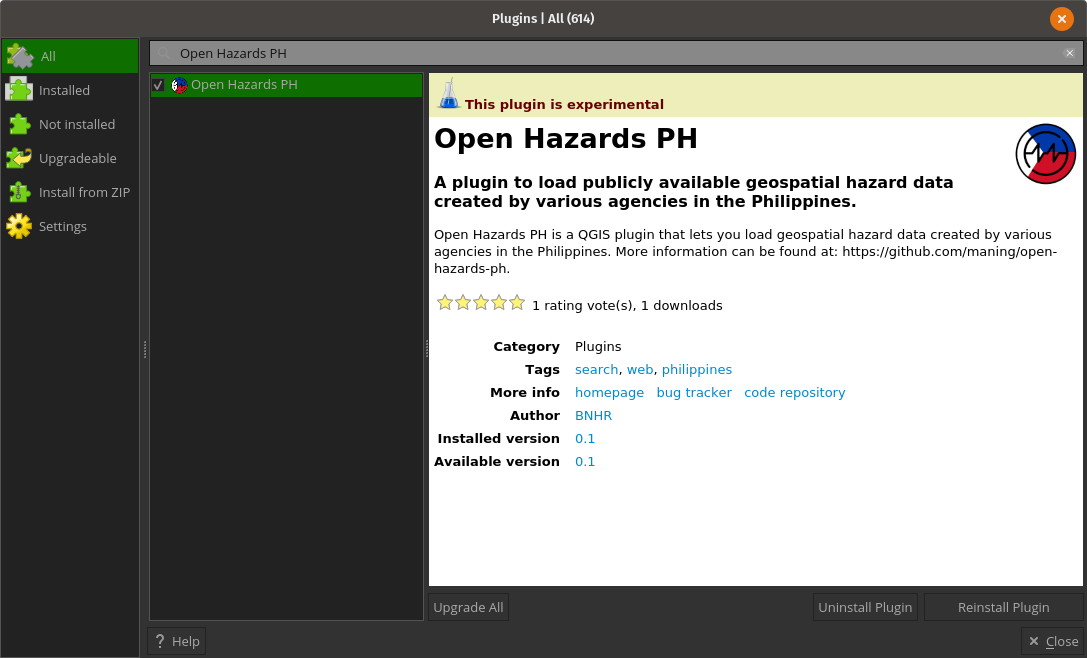This screenshot has width=1087, height=658.
Task: Click the Upgradeable plugins arrow icon
Action: pos(19,158)
